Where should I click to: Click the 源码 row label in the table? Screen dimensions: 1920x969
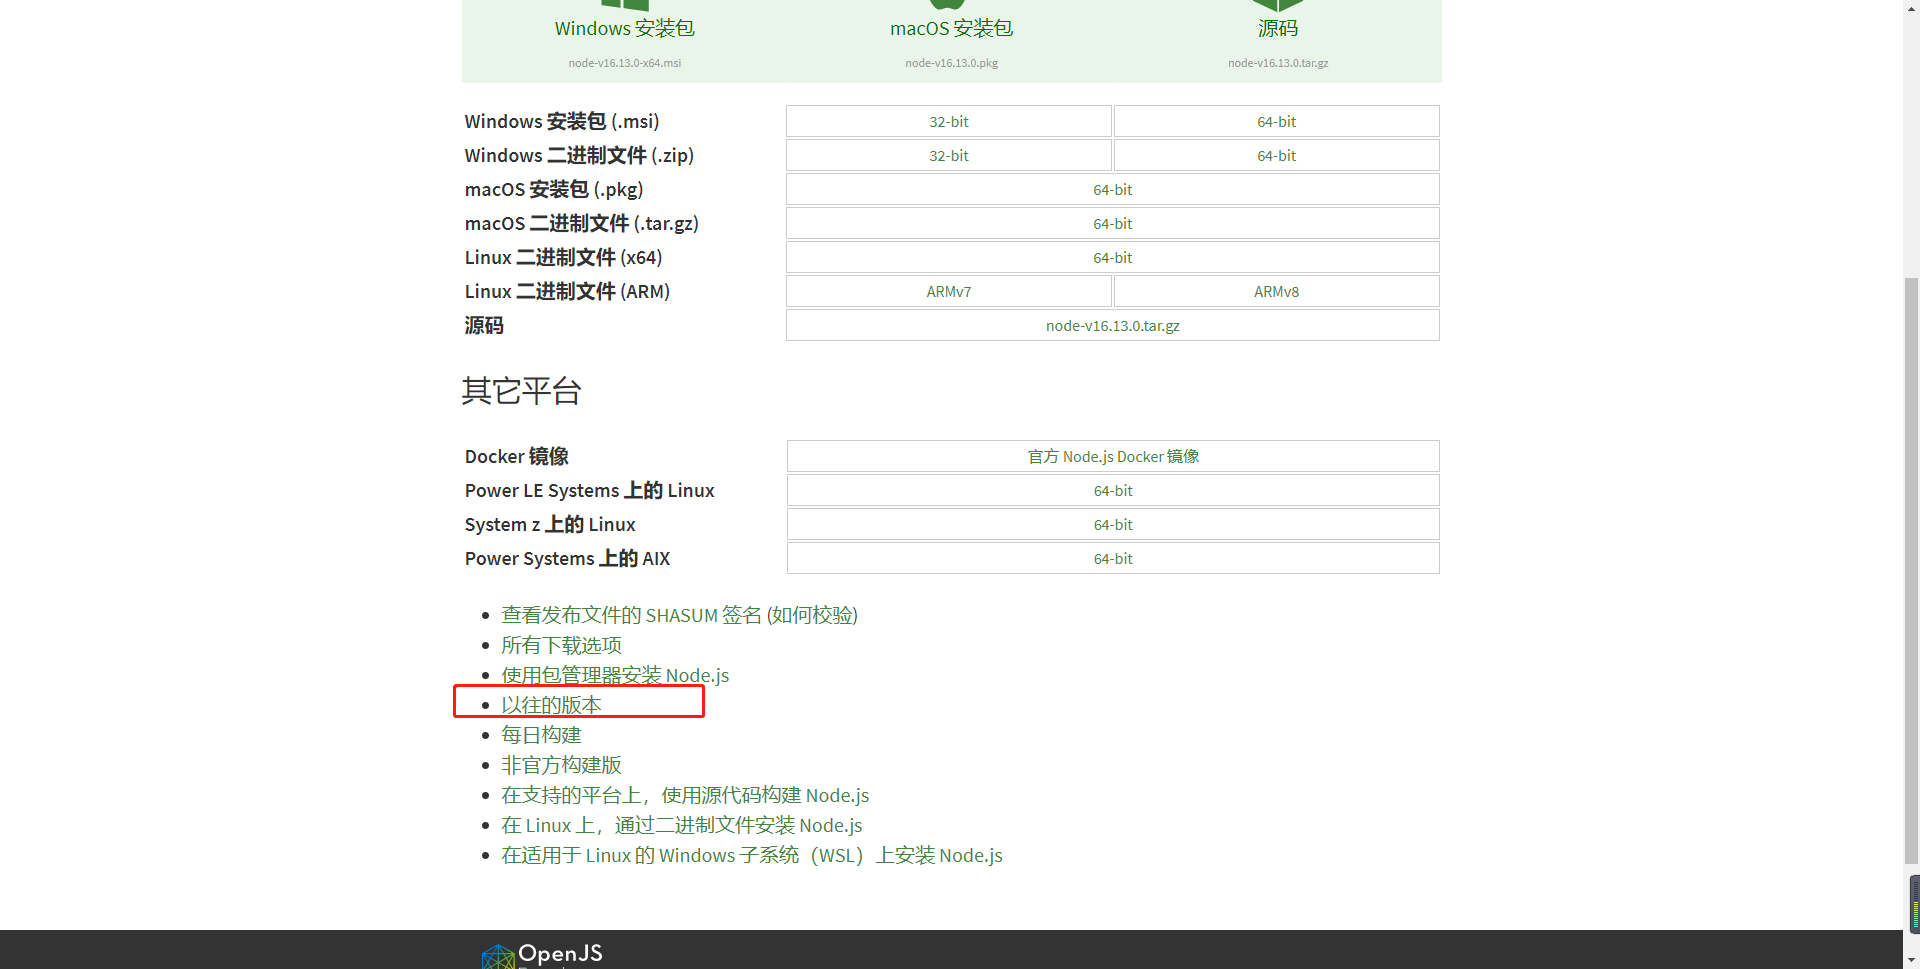click(x=484, y=325)
